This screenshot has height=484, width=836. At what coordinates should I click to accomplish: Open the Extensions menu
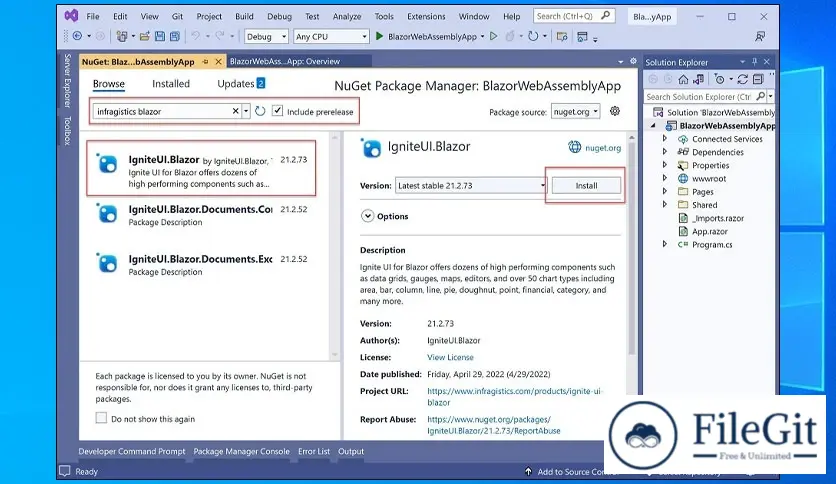(426, 17)
